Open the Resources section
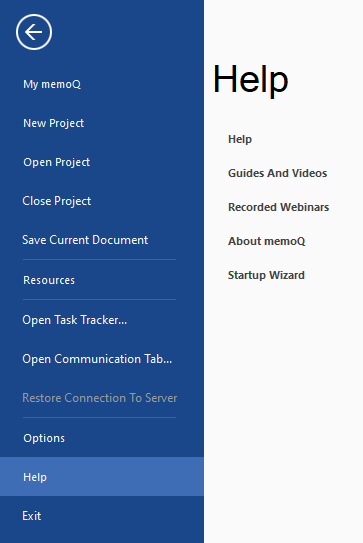363x543 pixels. pos(49,280)
